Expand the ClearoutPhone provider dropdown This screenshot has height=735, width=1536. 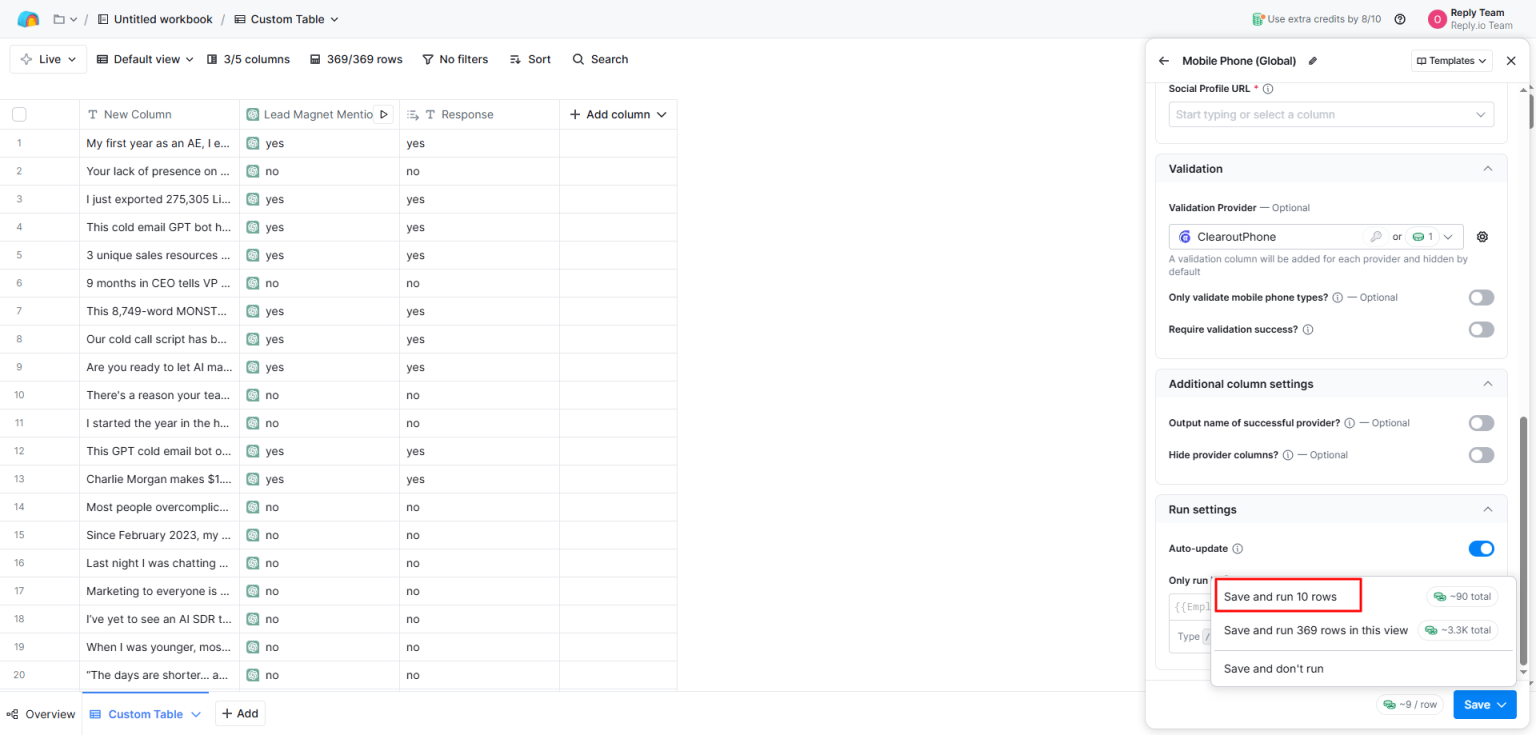(x=1447, y=237)
